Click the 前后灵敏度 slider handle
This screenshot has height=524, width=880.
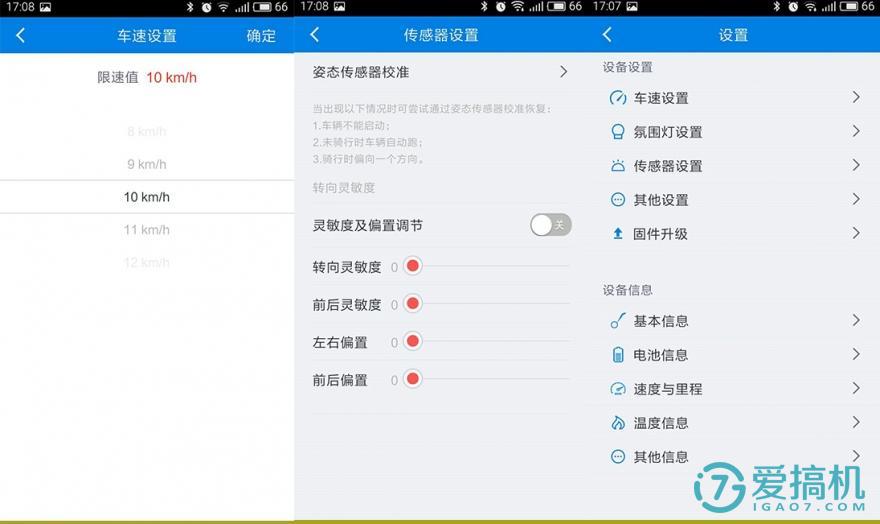(412, 304)
